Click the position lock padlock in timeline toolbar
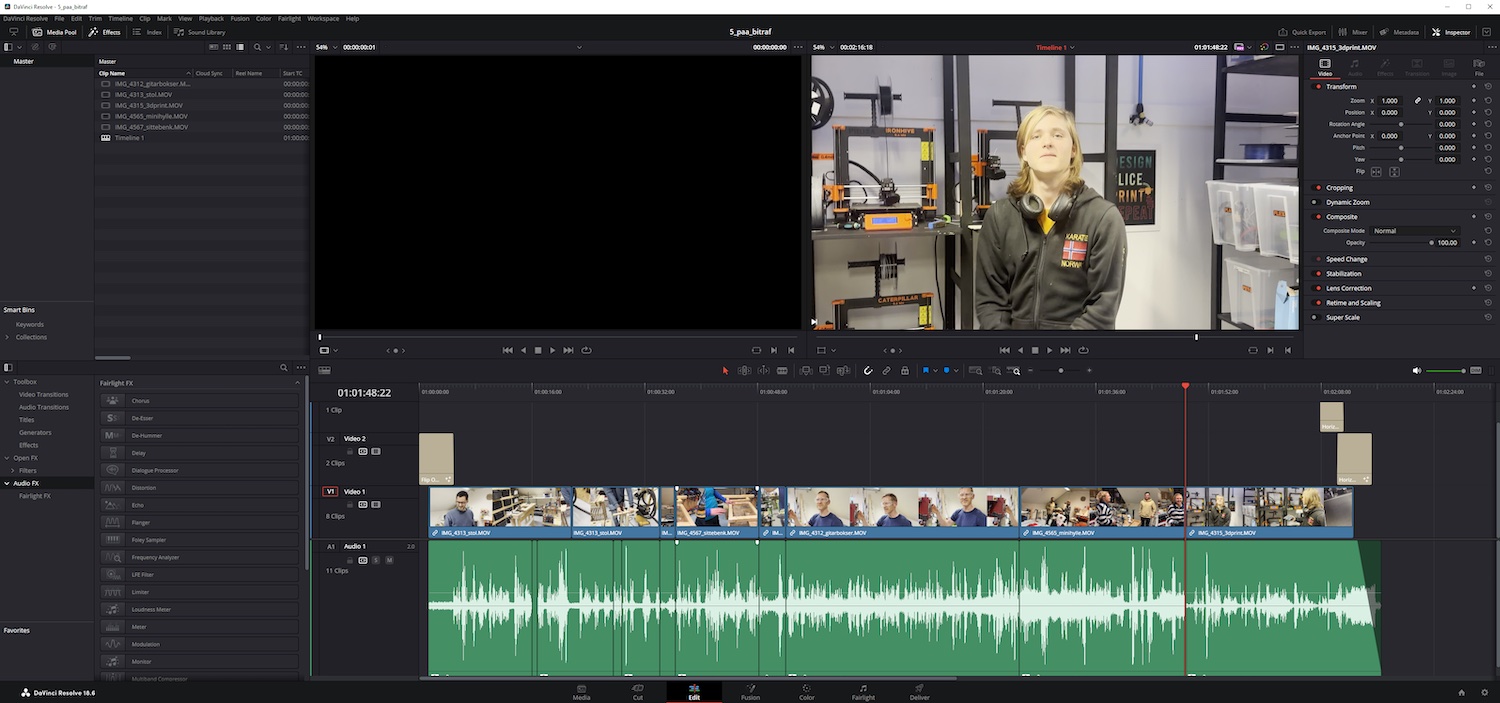This screenshot has height=703, width=1500. coord(905,370)
